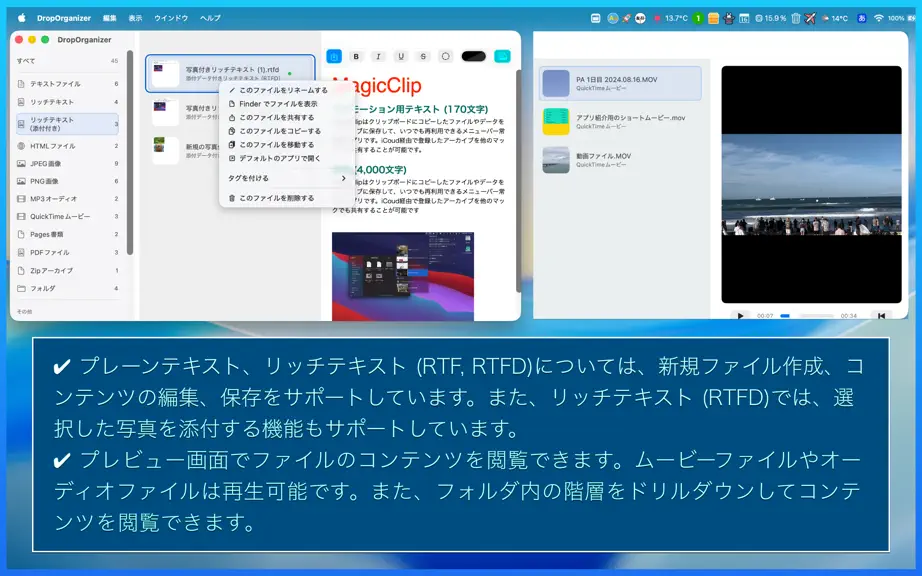The height and width of the screenshot is (576, 922).
Task: Open the ウインドウ menu
Action: coord(171,18)
